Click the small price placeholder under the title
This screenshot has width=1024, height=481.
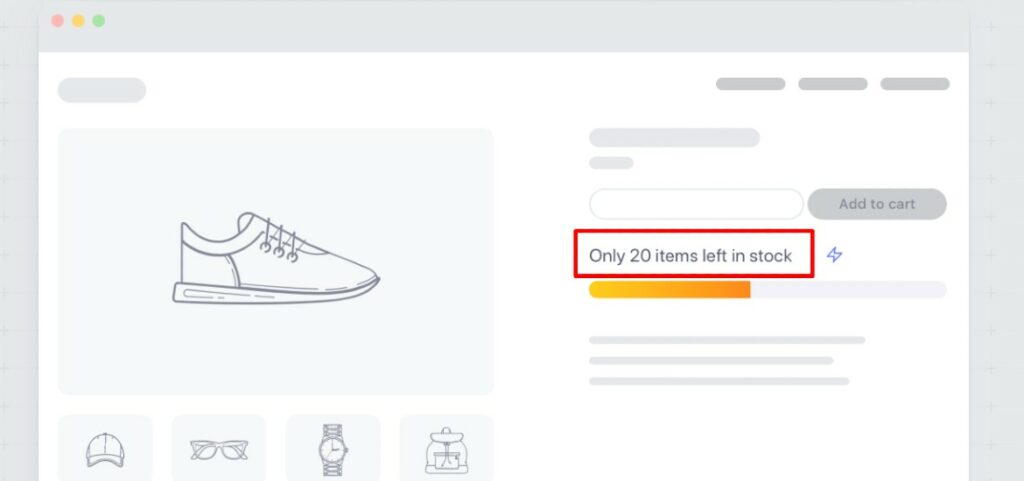click(x=611, y=163)
